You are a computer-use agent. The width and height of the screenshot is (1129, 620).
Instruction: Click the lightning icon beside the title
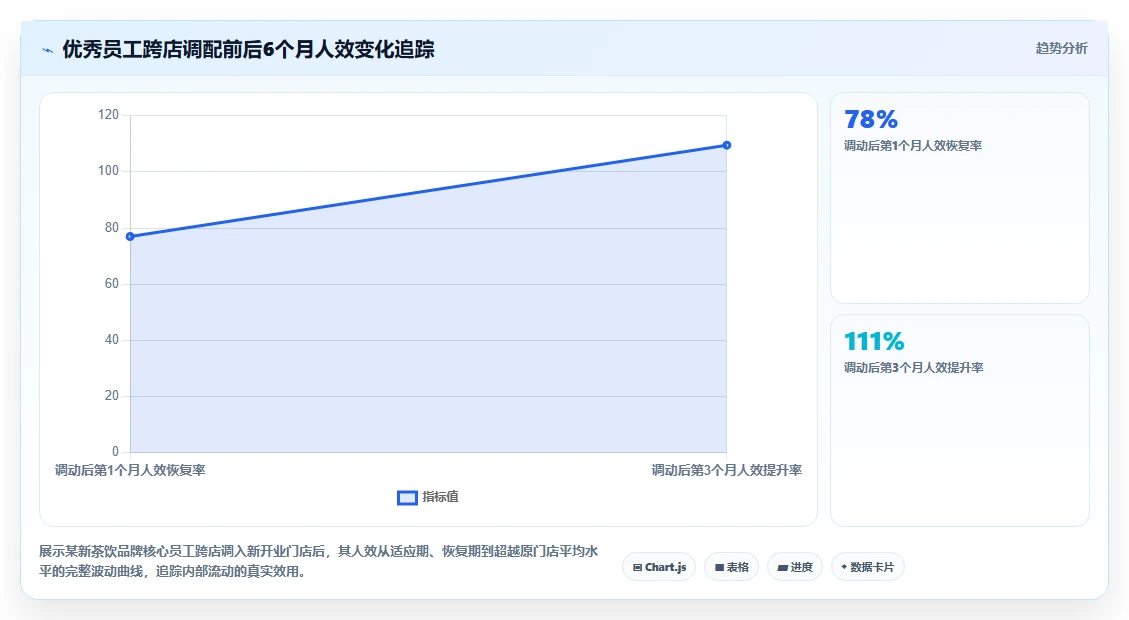[48, 50]
